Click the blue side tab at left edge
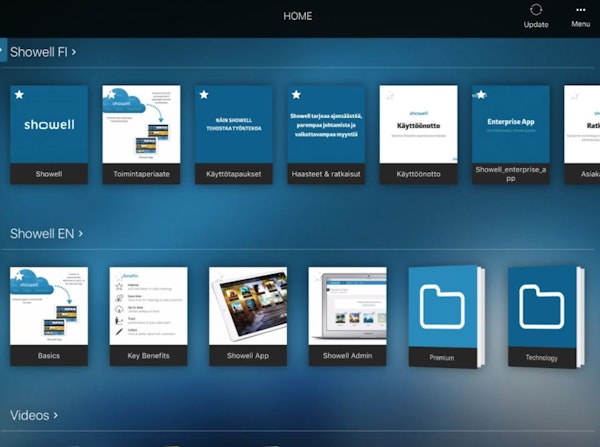 [3, 51]
